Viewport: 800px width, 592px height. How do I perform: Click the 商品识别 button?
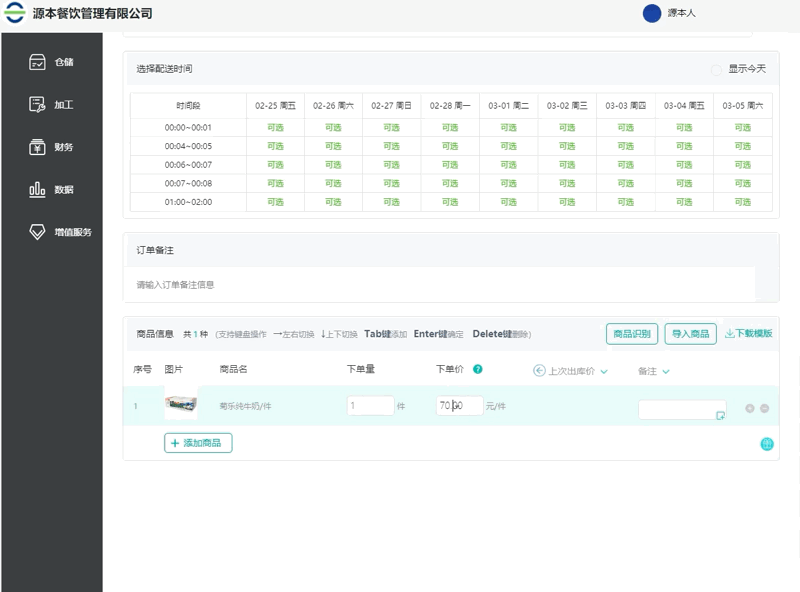[631, 334]
